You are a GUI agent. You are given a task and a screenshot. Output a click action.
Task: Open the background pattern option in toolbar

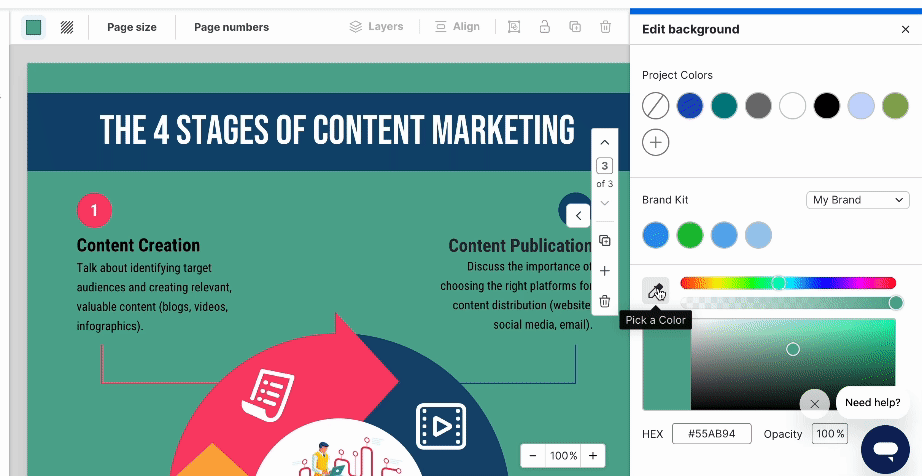67,27
